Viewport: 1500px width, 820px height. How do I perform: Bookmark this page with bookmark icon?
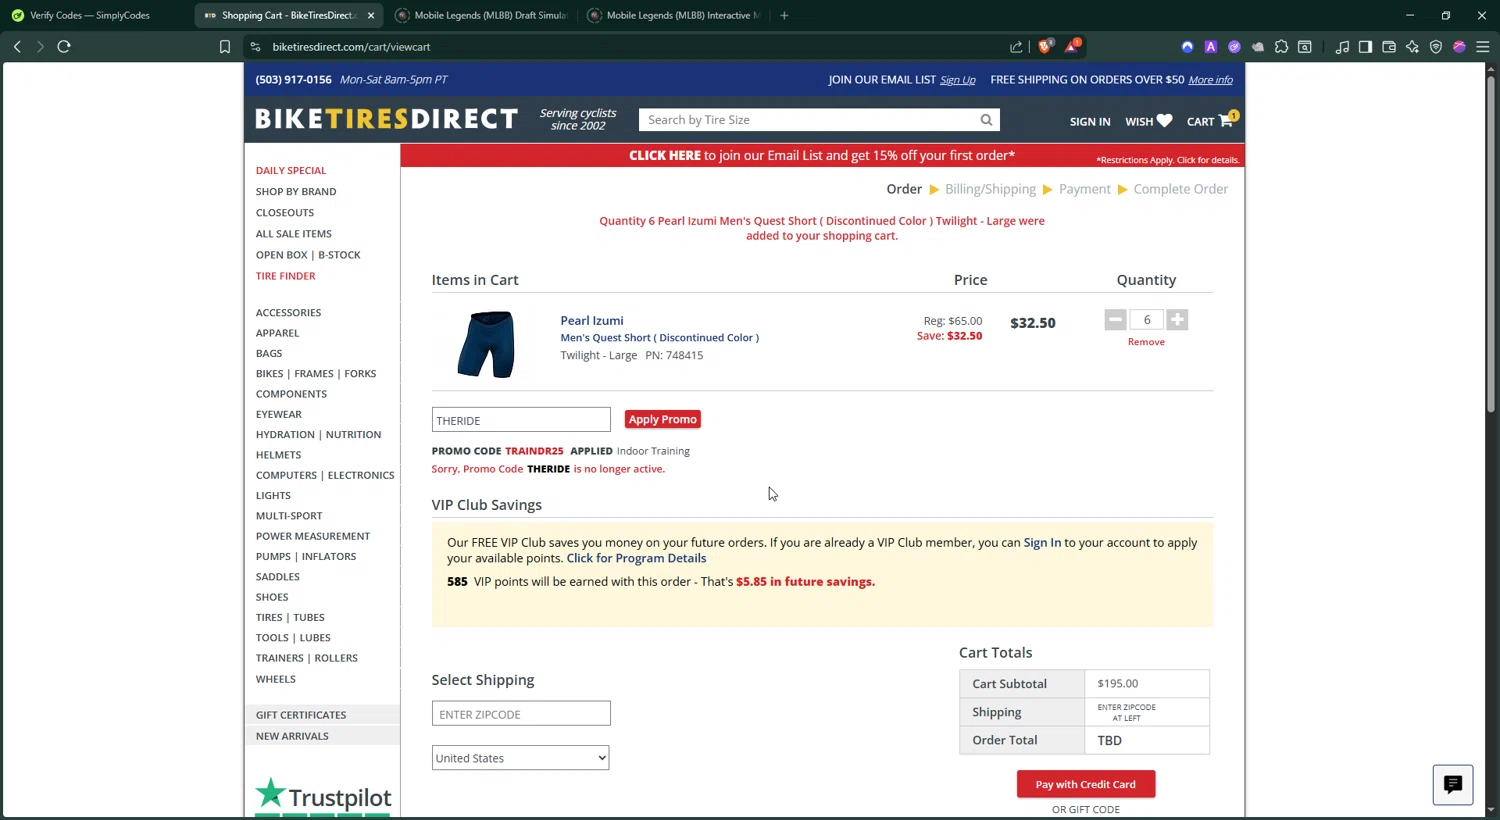tap(225, 47)
